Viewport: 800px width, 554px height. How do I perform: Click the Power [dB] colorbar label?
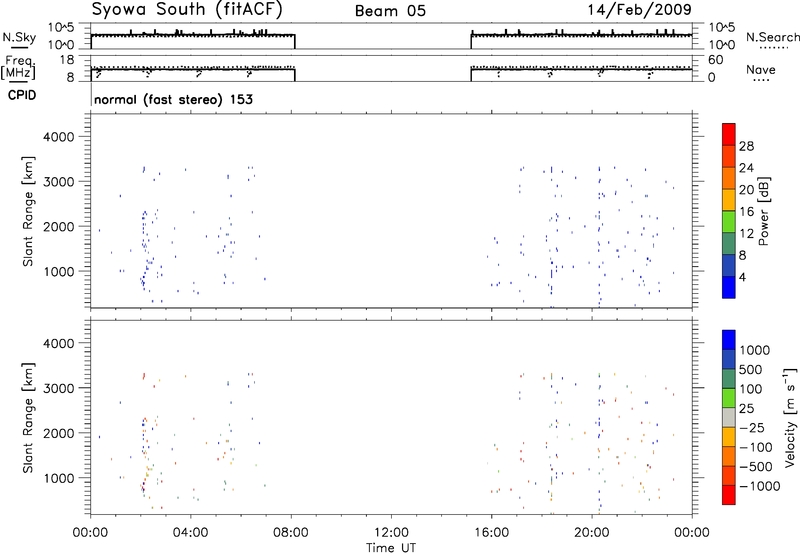763,211
